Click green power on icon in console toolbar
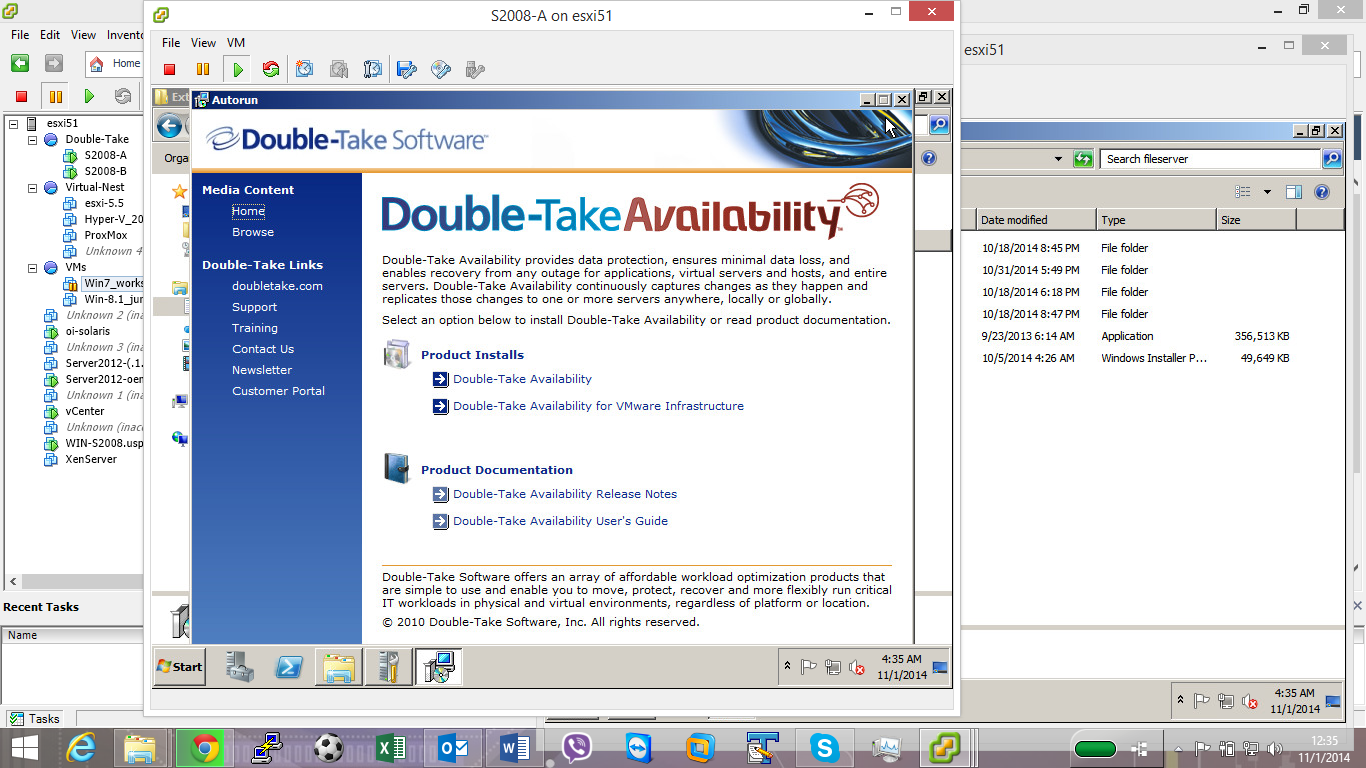The height and width of the screenshot is (768, 1366). point(238,69)
